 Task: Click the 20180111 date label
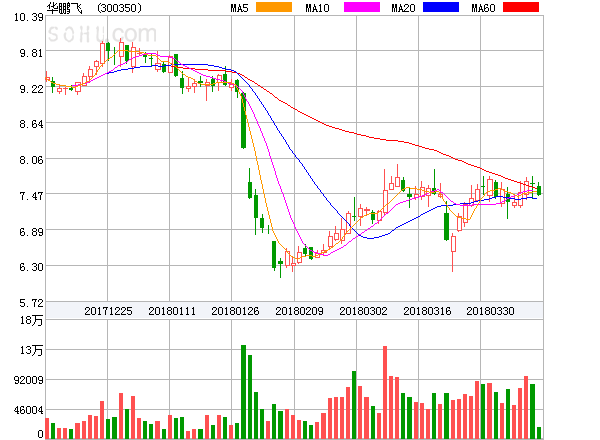pos(172,311)
